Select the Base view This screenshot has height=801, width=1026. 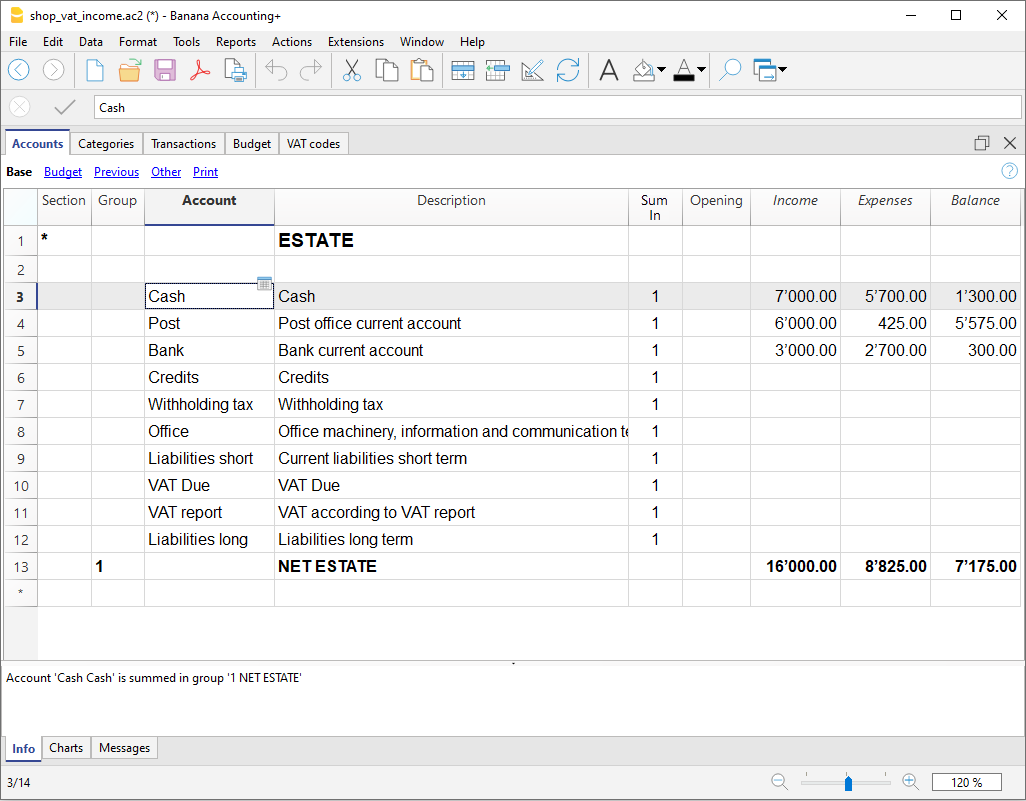pyautogui.click(x=19, y=172)
